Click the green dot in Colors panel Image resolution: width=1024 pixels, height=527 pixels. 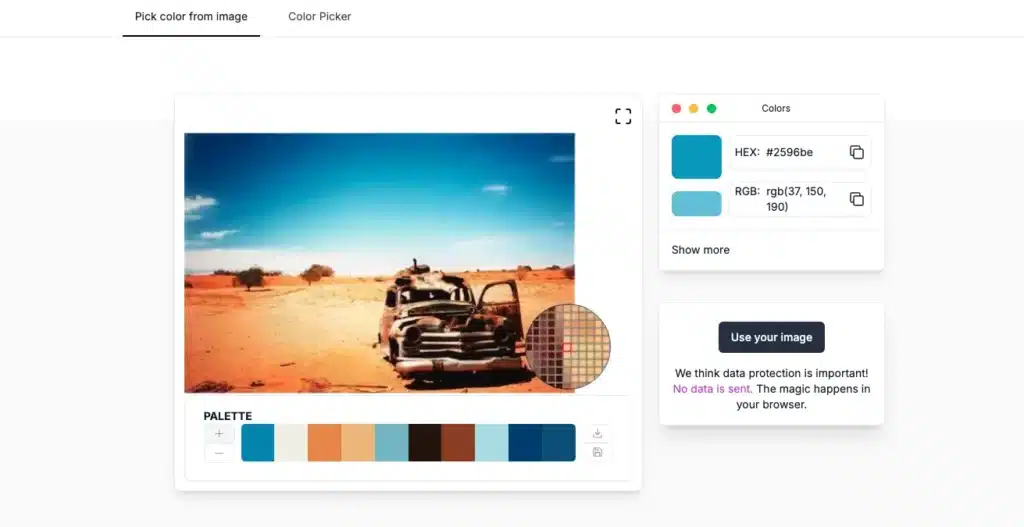[712, 108]
